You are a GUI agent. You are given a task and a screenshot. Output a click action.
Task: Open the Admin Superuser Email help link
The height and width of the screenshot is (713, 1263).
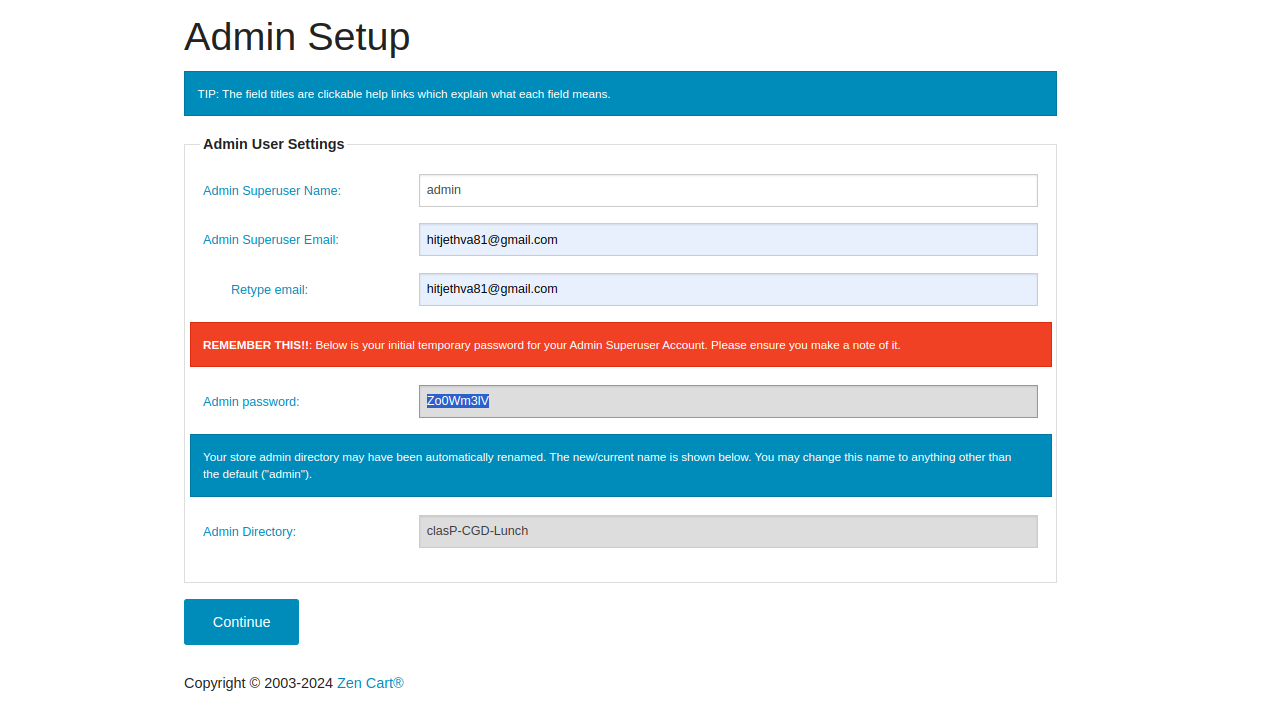pos(270,240)
